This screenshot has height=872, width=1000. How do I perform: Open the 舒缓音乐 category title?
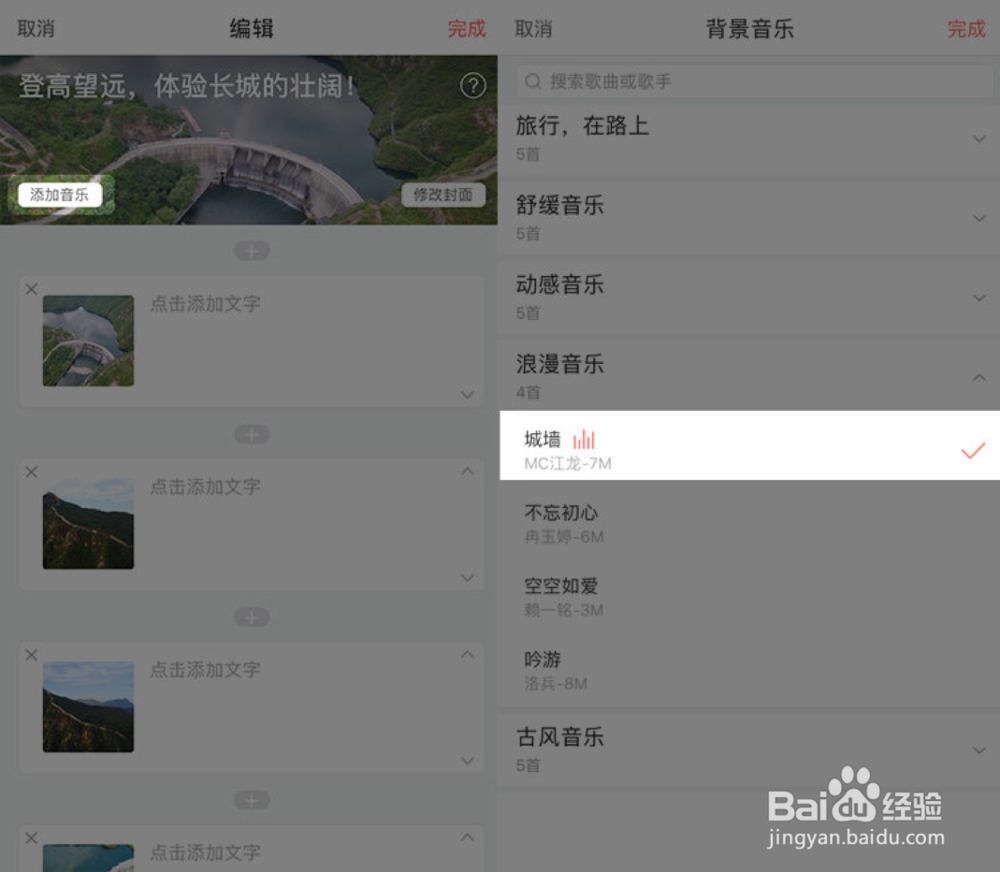pos(559,205)
